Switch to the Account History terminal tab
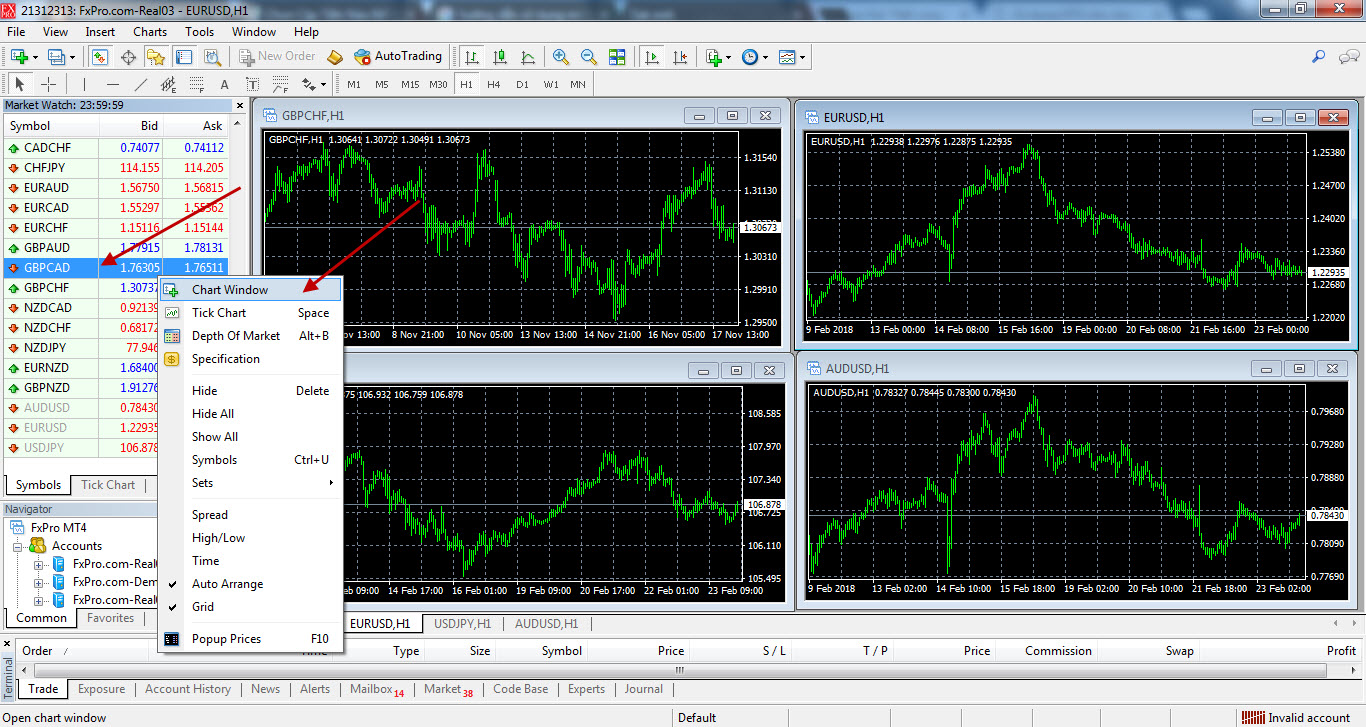 tap(188, 689)
